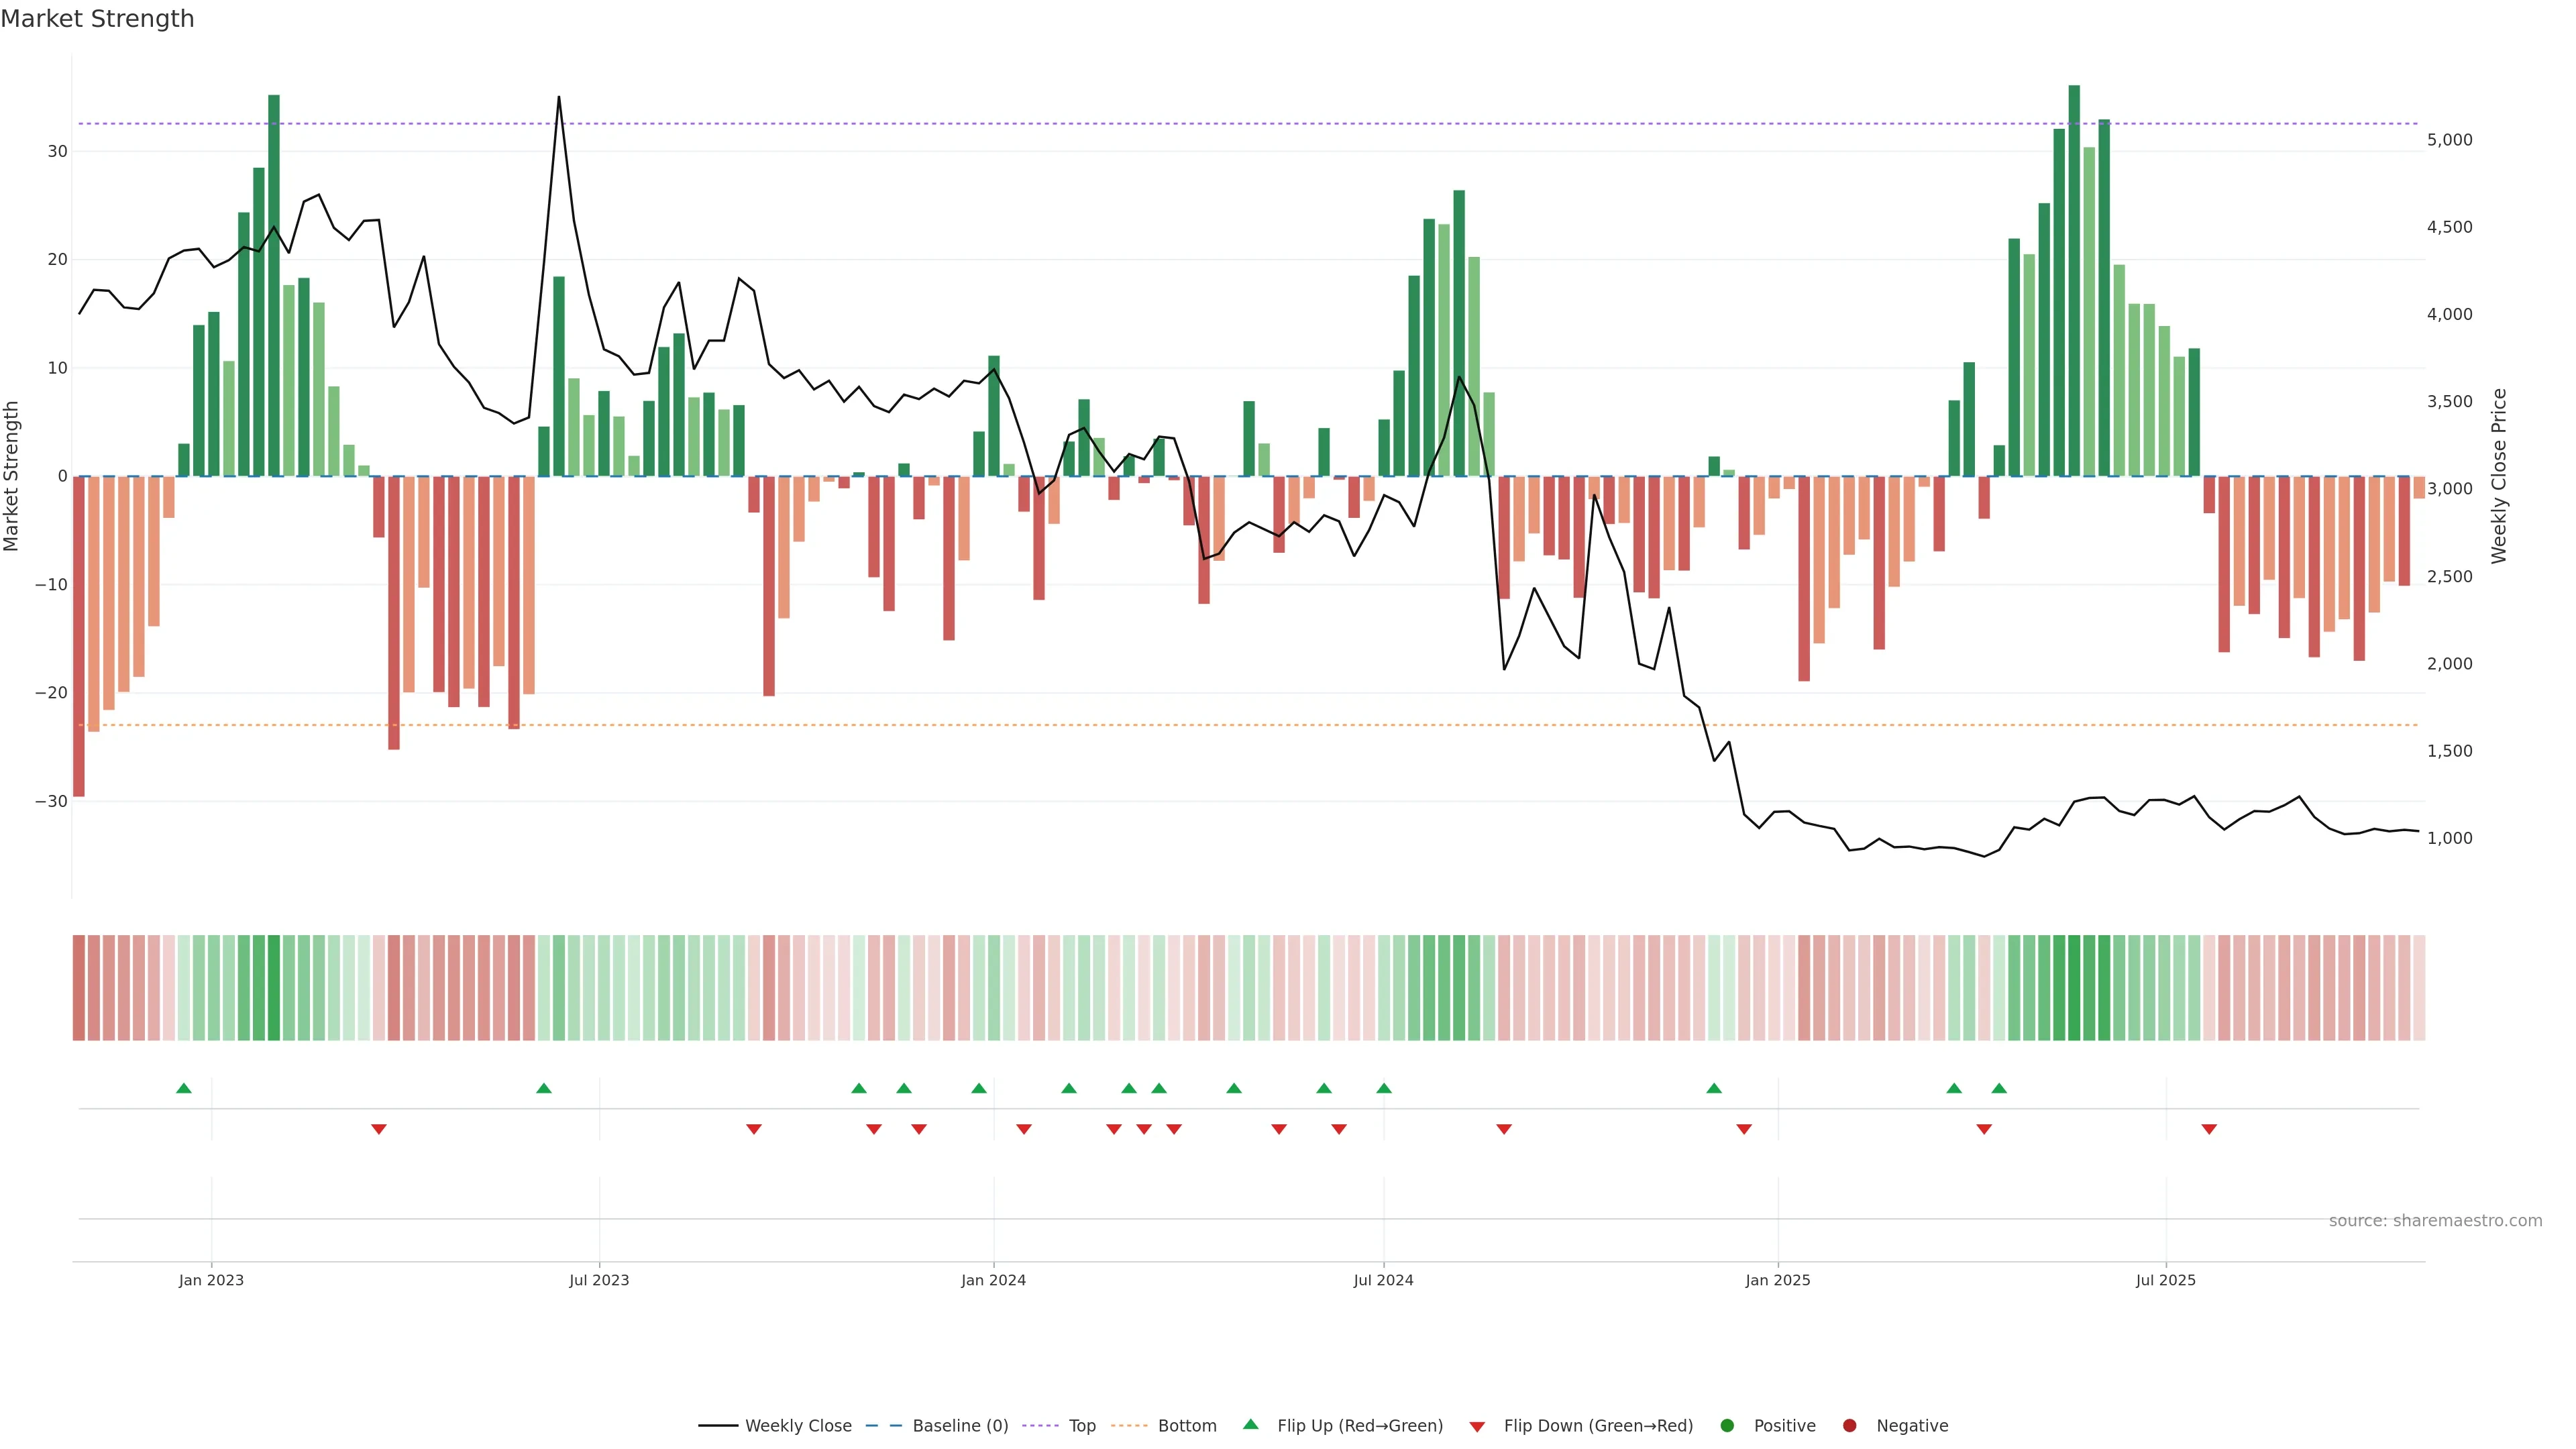This screenshot has width=2576, height=1449.
Task: Click the Weekly Close Price axis title
Action: (2499, 476)
